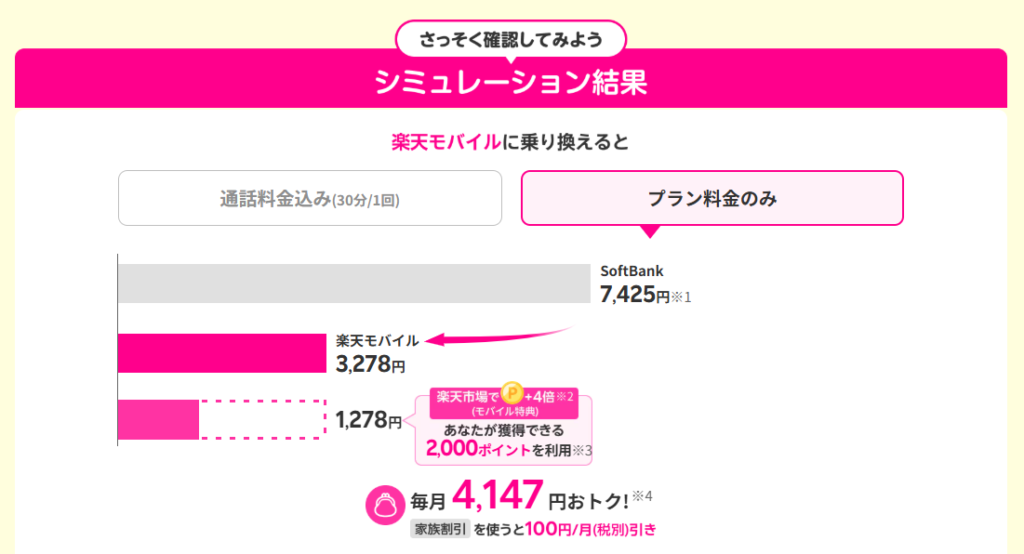
Task: Click the ※4 footnote after おトク!
Action: coord(642,497)
